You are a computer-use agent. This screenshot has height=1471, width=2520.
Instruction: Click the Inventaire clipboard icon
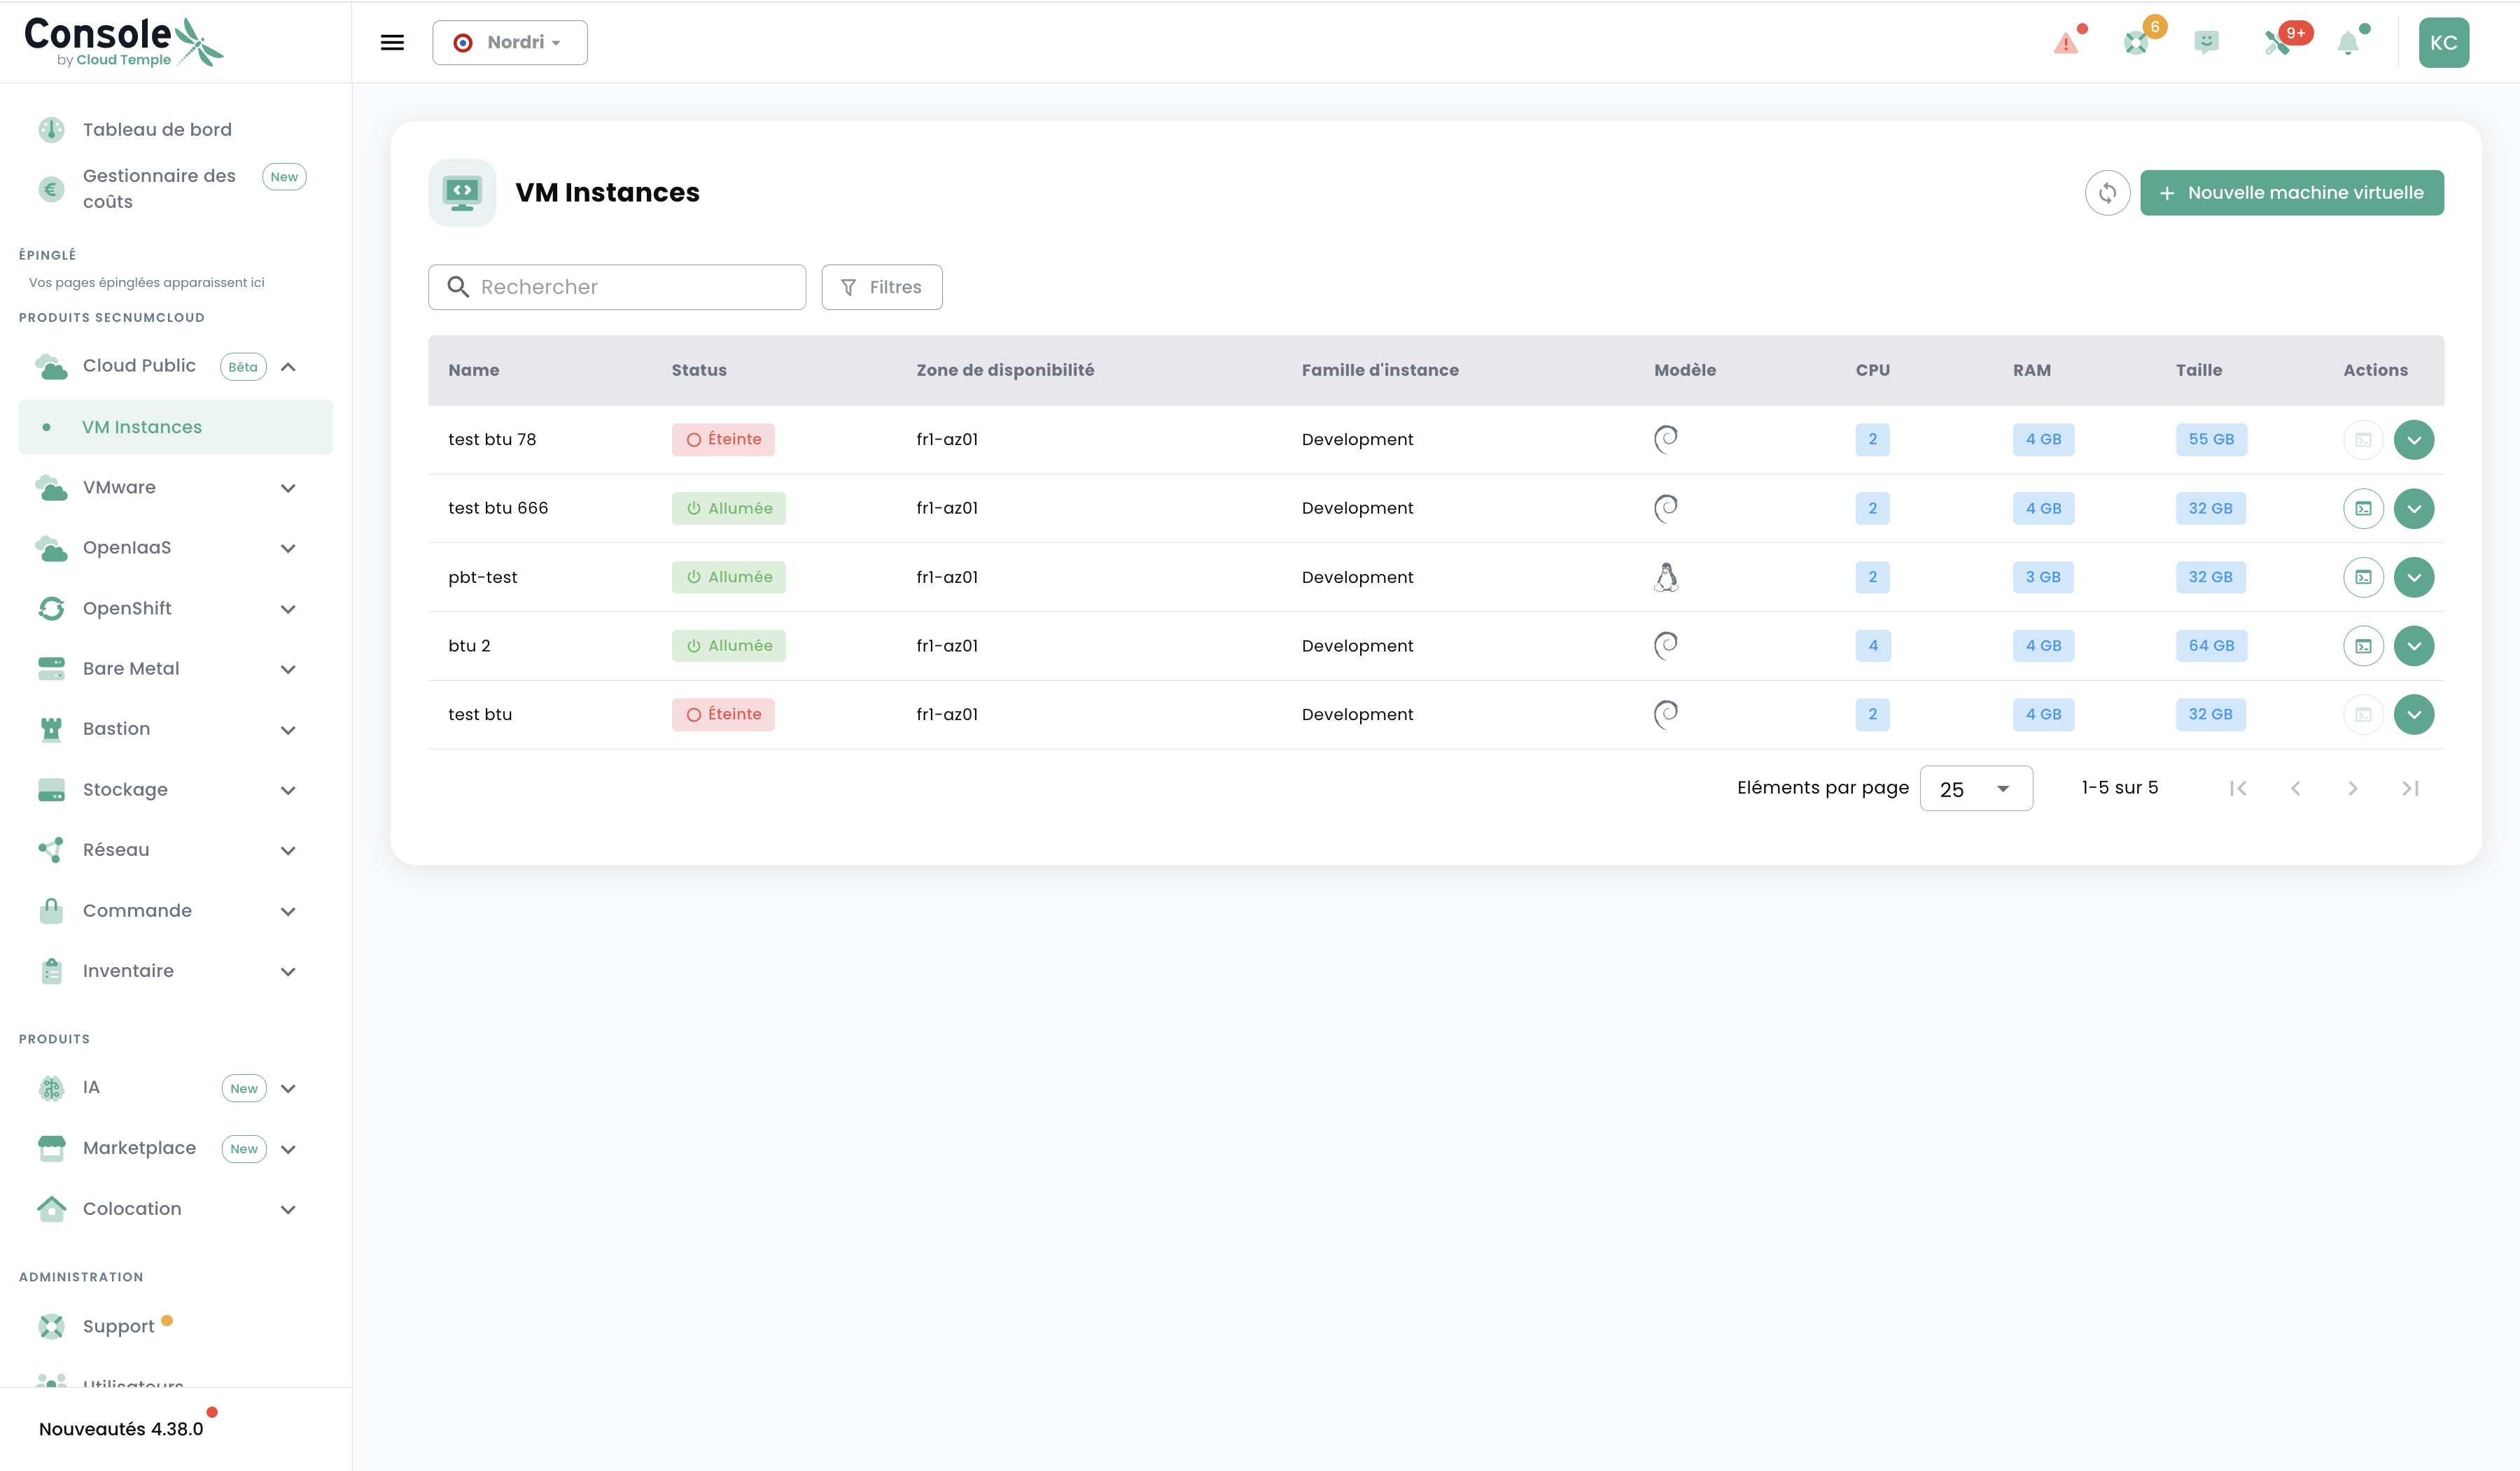pos(51,971)
